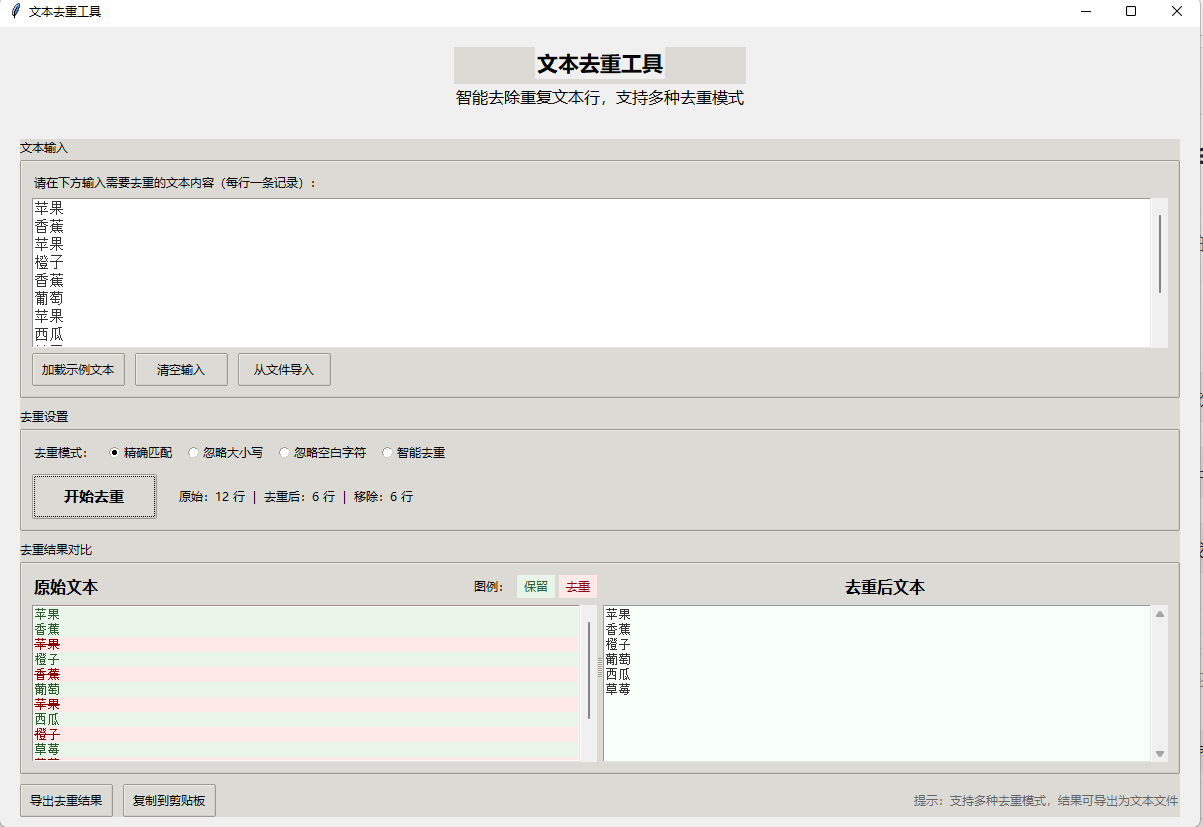Enable 忽略大小写 mode

click(193, 452)
